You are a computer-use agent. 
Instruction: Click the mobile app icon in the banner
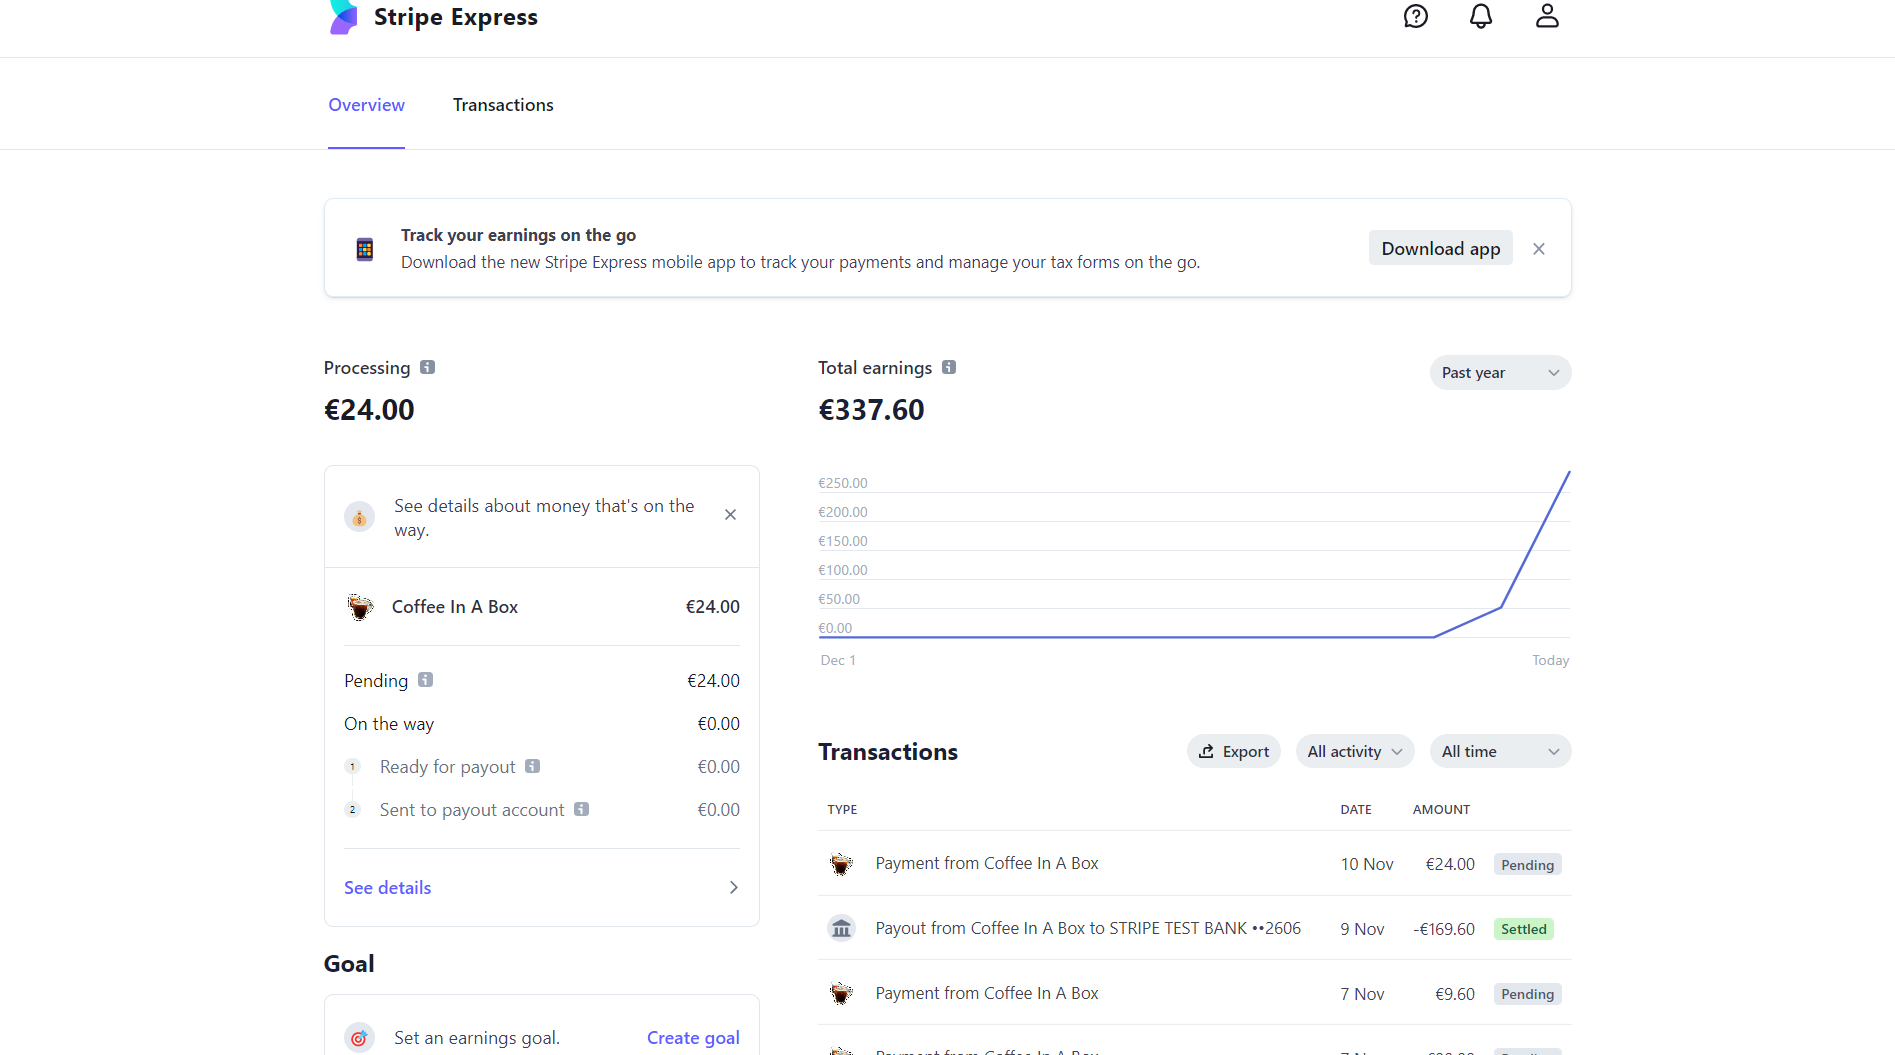364,248
